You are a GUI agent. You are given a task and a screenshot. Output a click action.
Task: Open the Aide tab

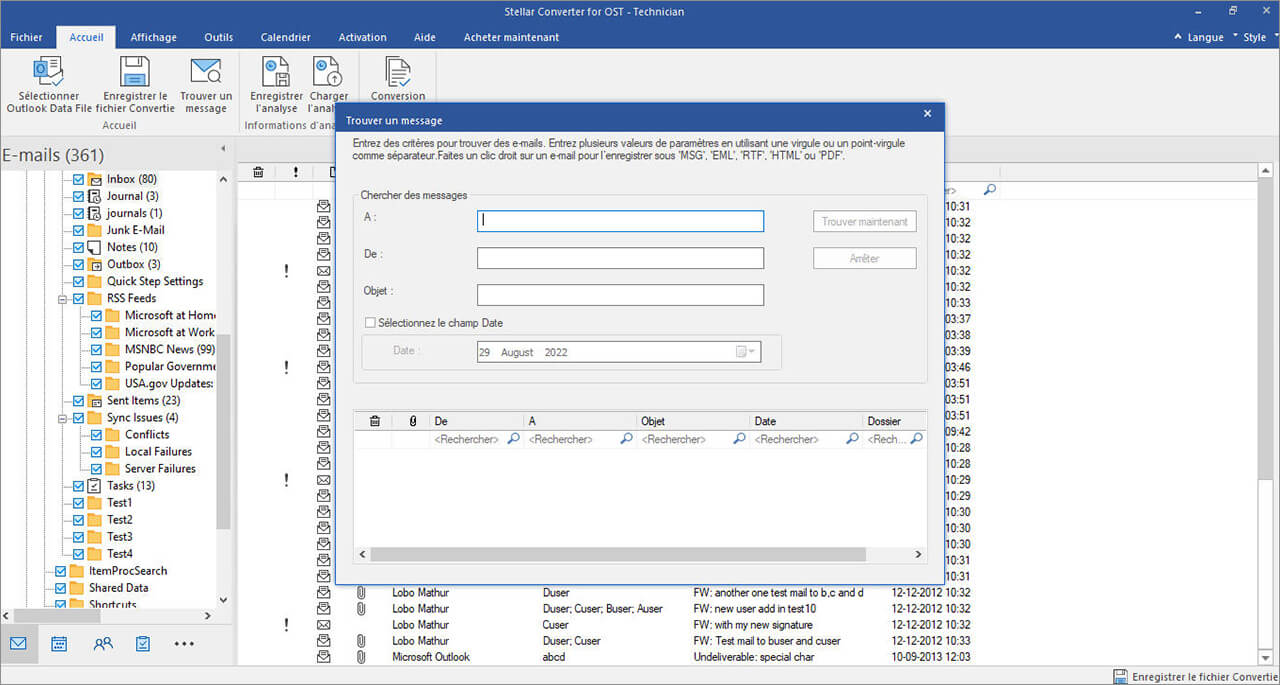click(424, 37)
